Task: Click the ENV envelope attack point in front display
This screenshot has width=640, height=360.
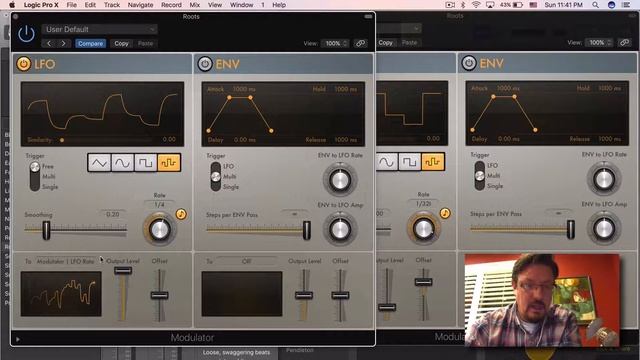Action: 229,98
